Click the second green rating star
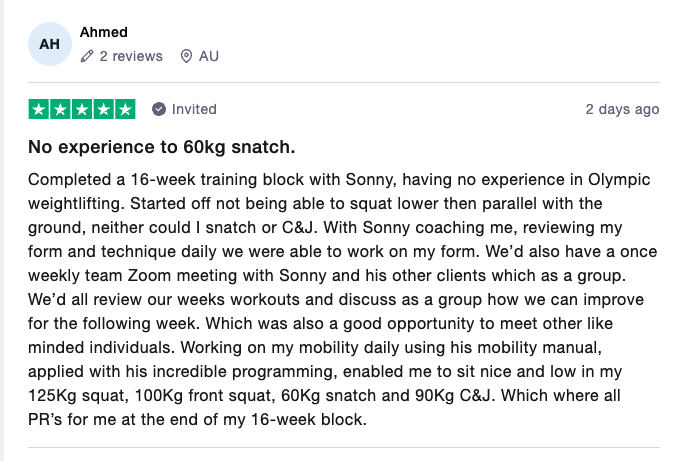This screenshot has height=461, width=681. (60, 109)
